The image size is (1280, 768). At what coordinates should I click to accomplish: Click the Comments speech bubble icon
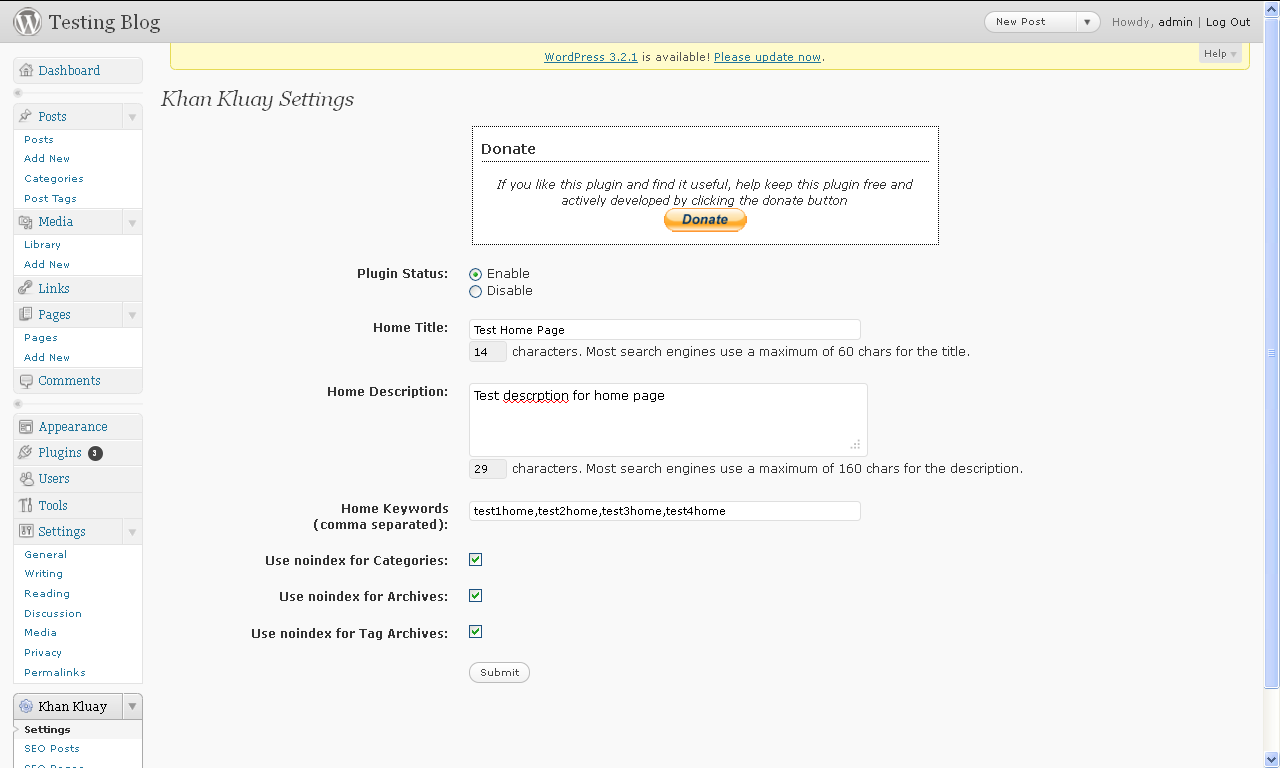(26, 381)
